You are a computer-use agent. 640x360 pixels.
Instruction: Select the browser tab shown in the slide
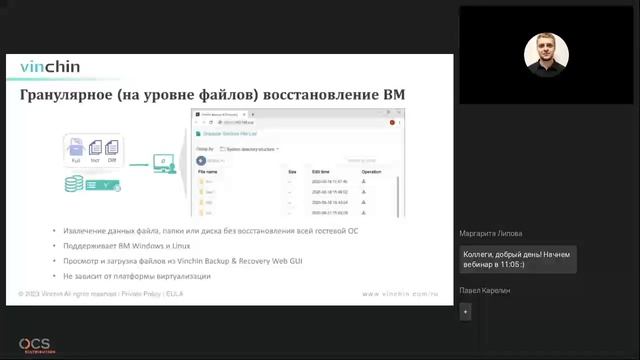tap(220, 114)
